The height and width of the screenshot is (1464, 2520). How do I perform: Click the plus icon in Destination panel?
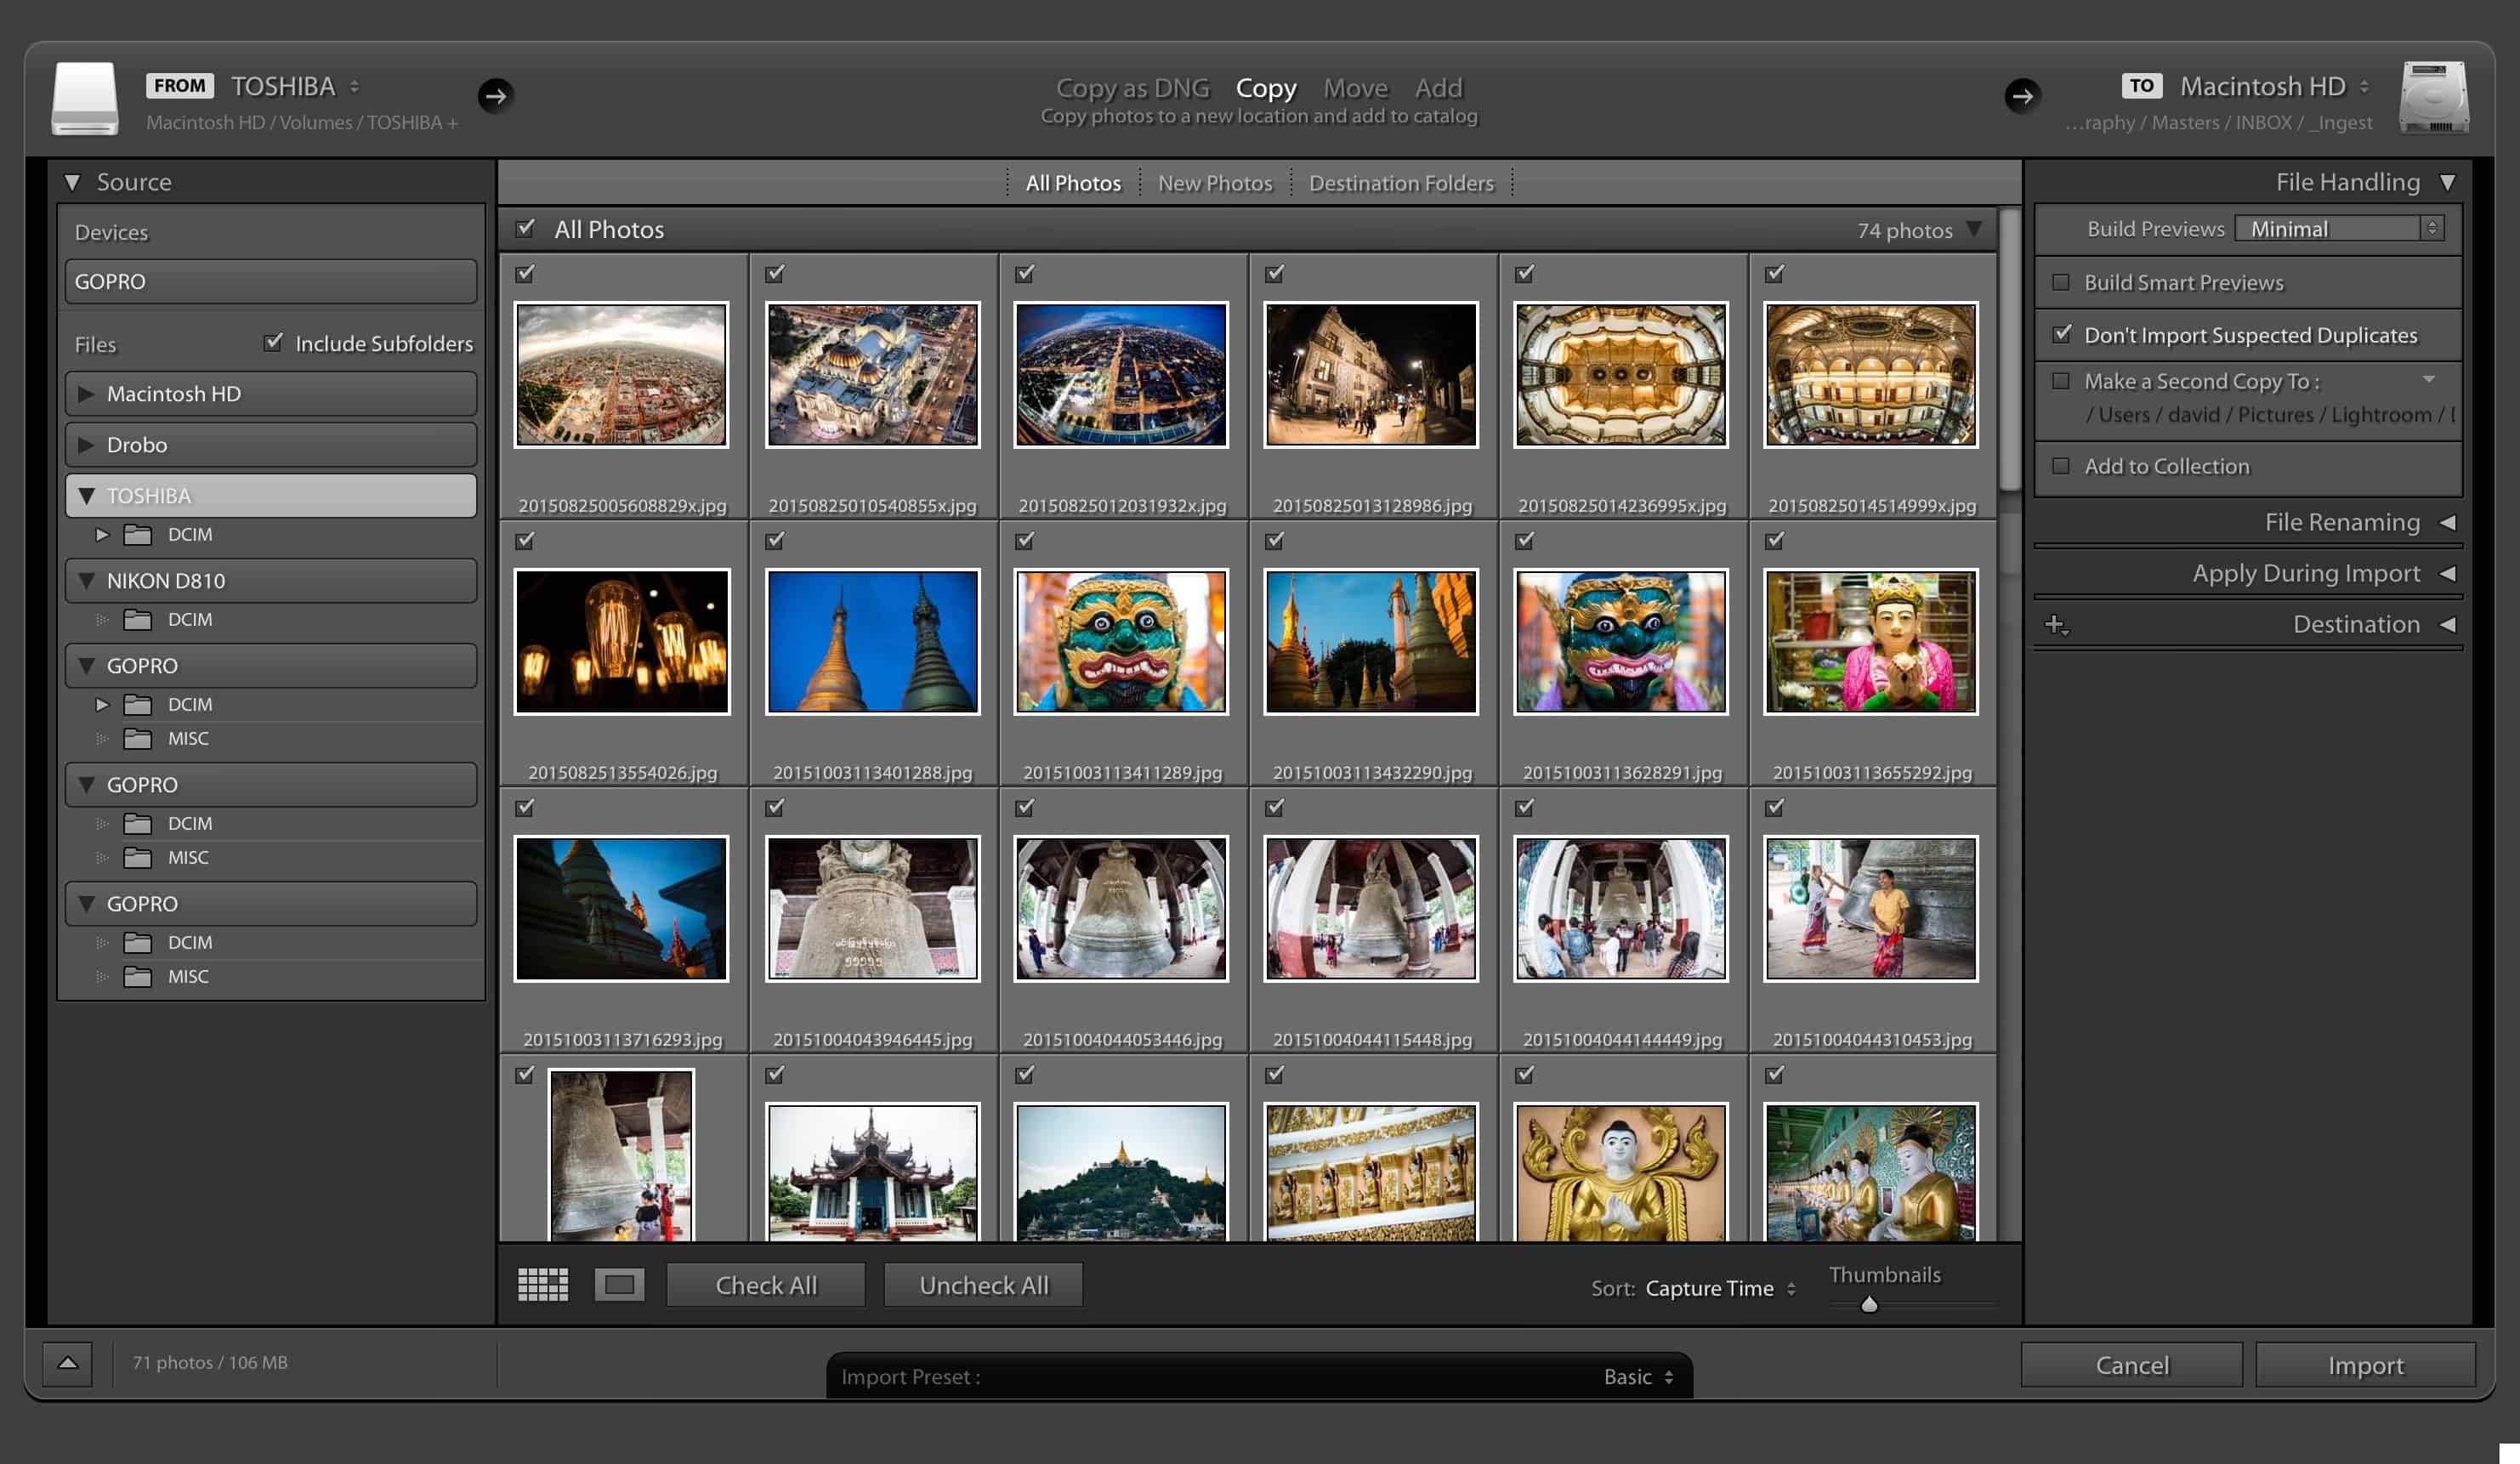(2056, 625)
